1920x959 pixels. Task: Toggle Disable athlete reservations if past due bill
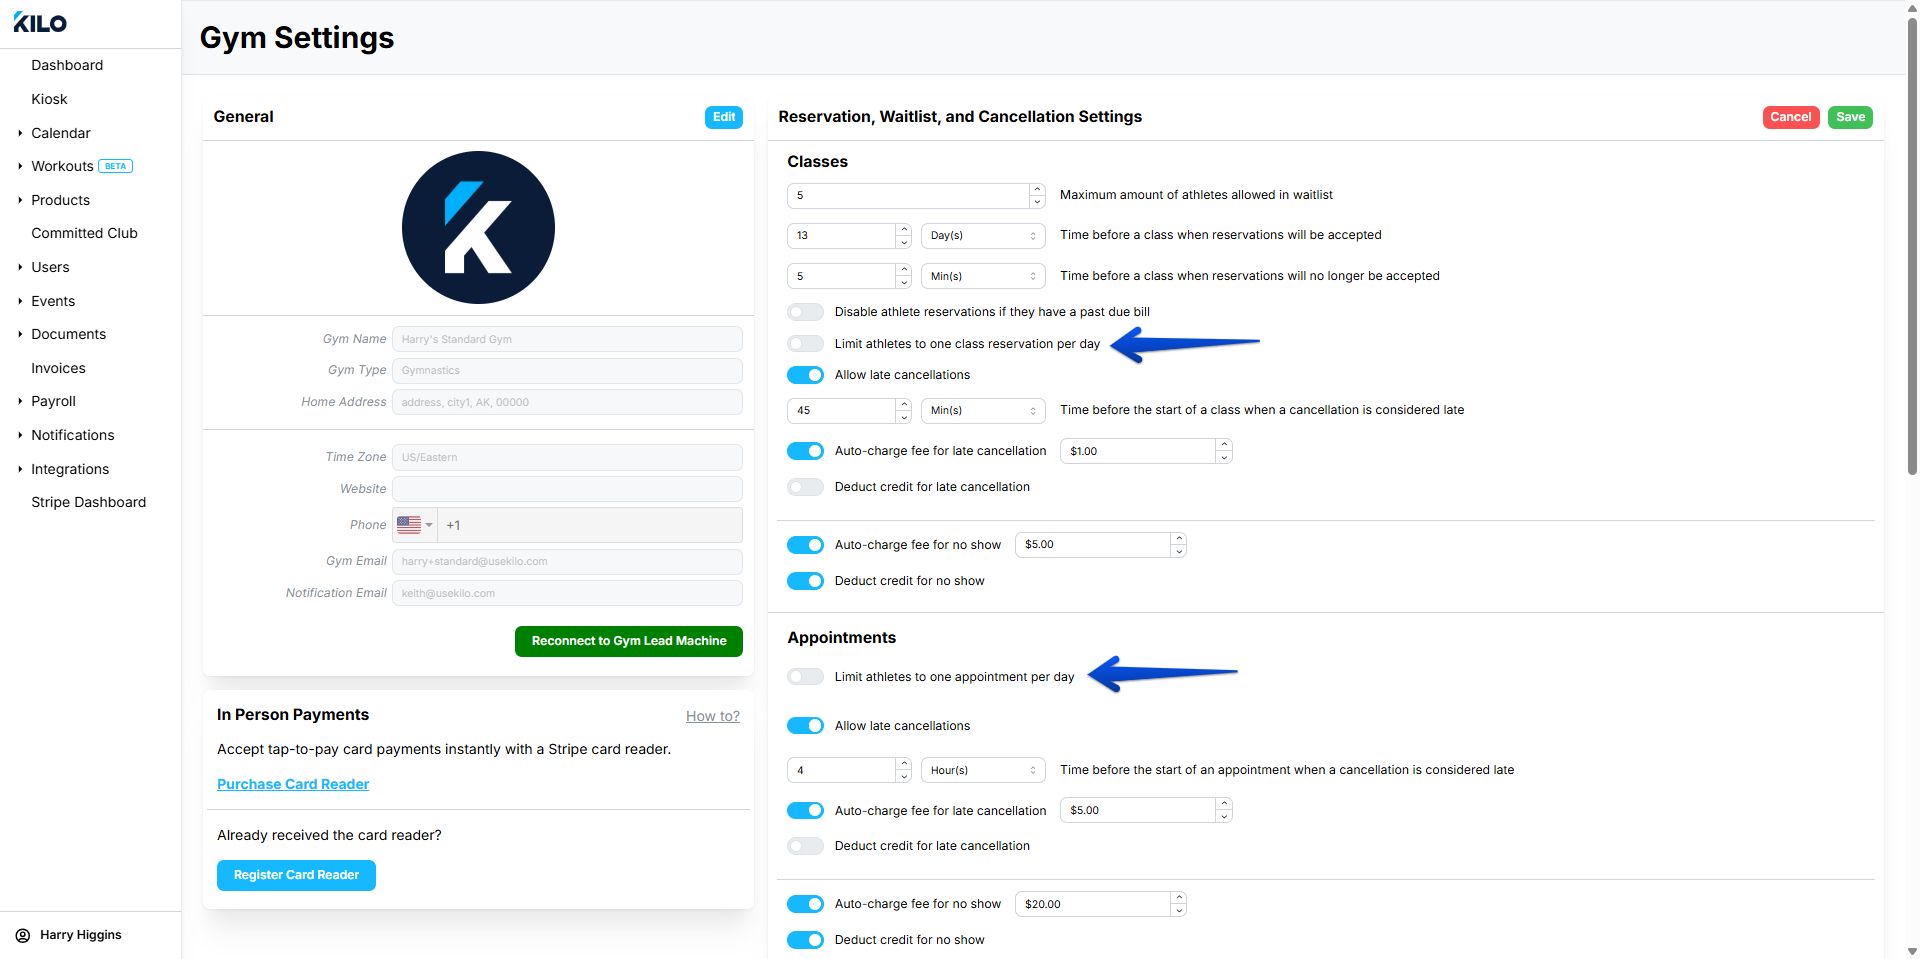coord(805,312)
